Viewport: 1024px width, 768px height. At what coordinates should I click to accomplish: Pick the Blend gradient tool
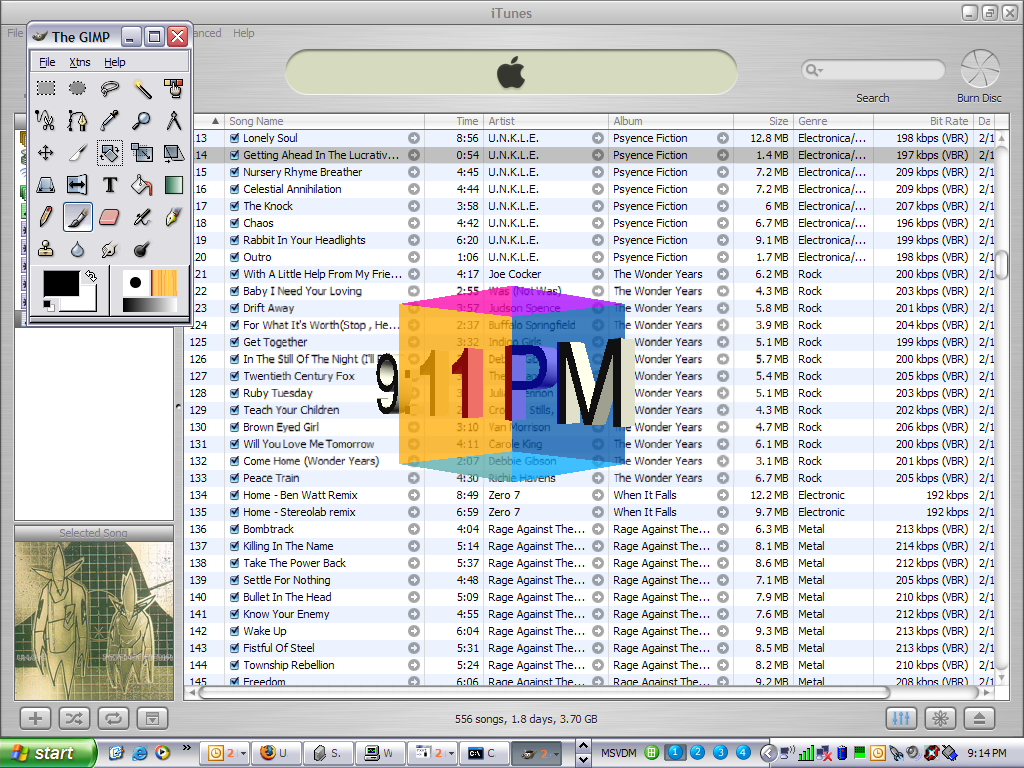tap(174, 185)
